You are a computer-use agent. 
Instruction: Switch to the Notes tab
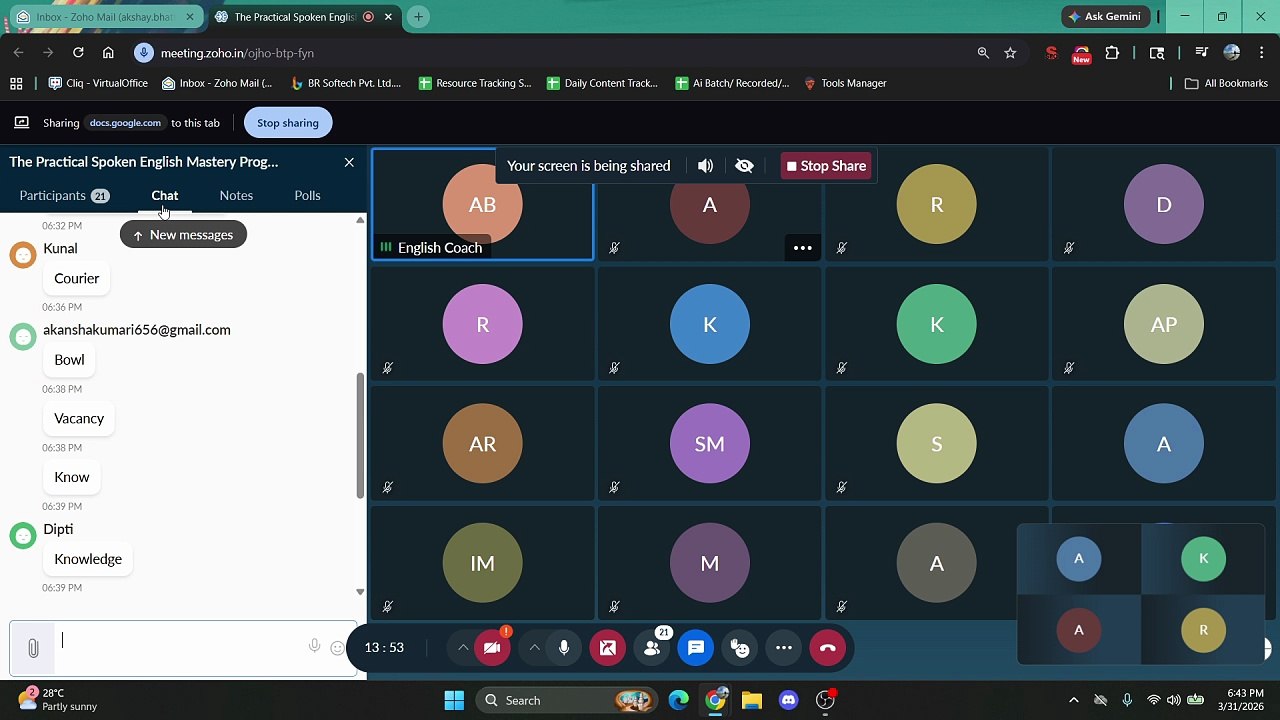pos(236,195)
